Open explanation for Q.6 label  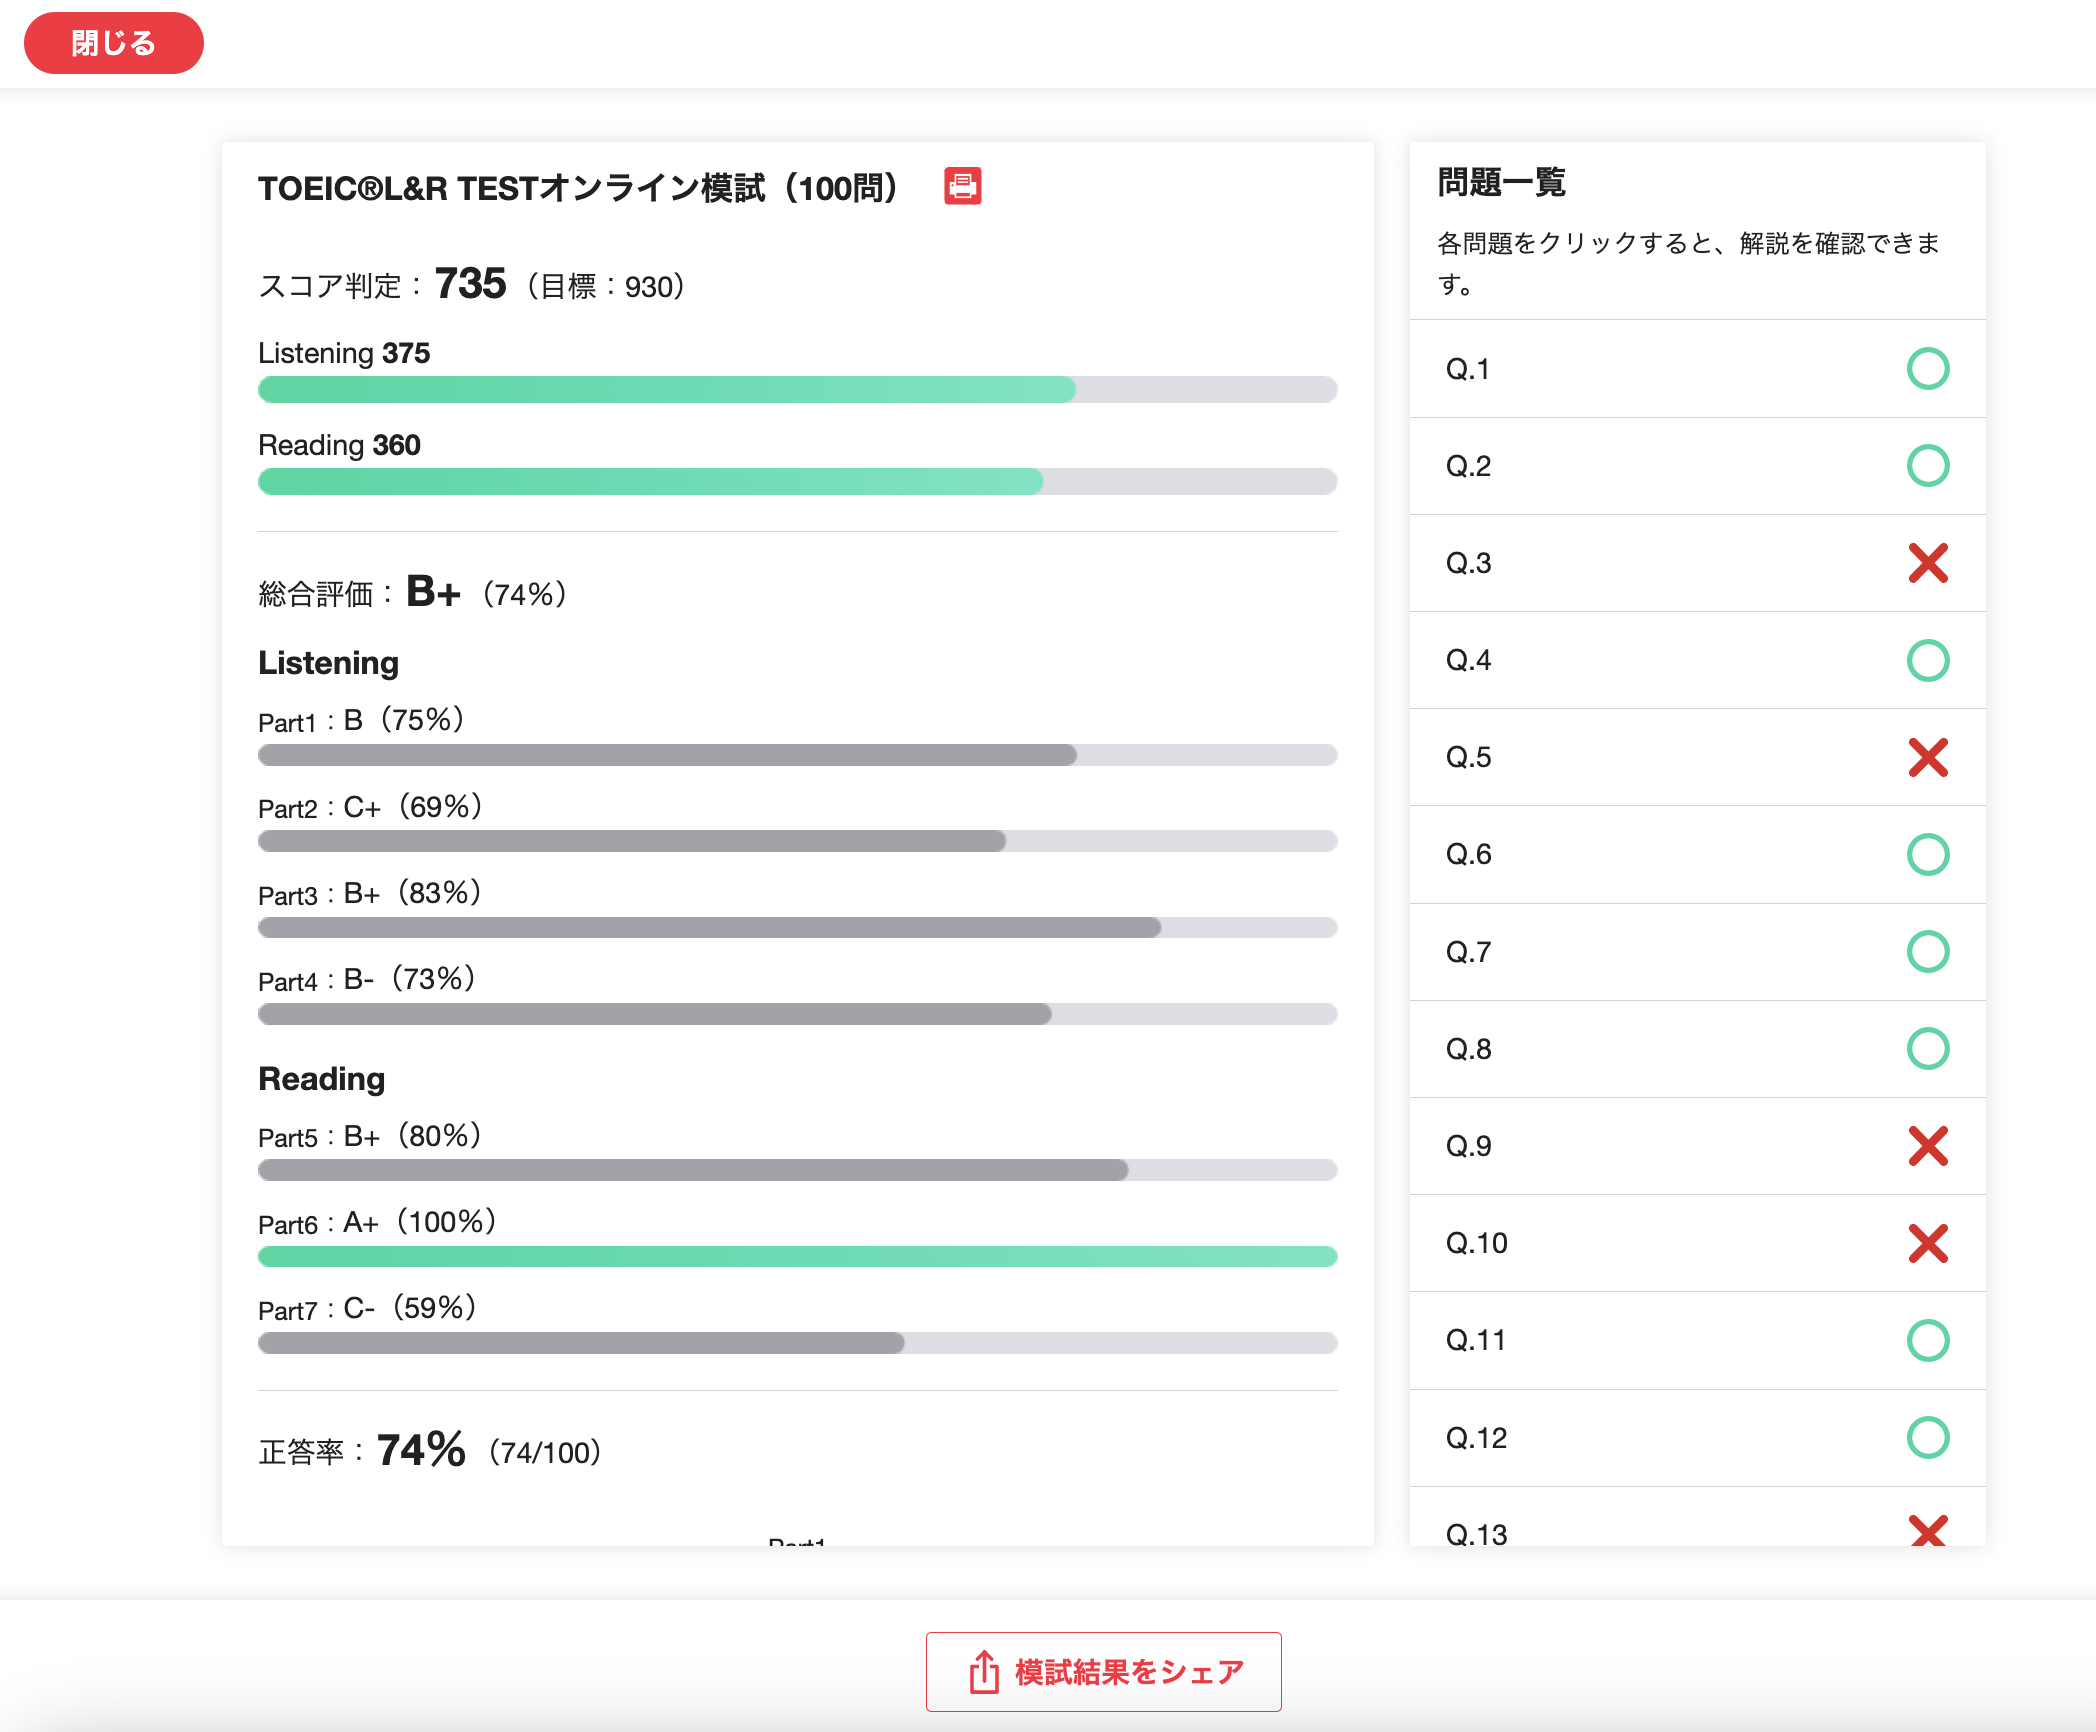pyautogui.click(x=1467, y=854)
